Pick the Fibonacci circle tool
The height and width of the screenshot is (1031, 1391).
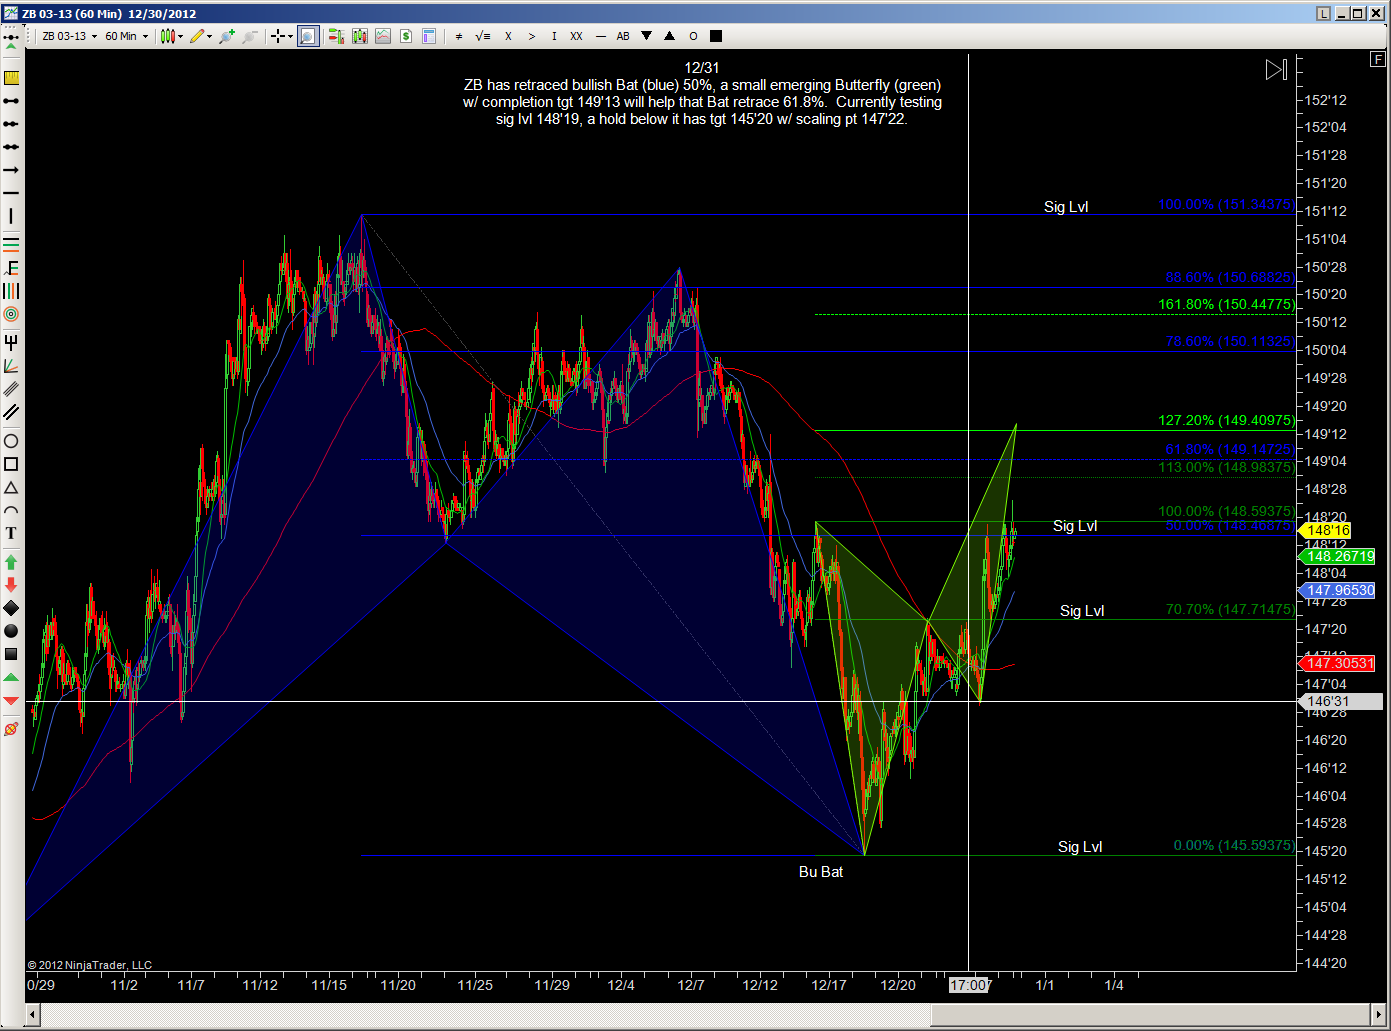(x=11, y=314)
